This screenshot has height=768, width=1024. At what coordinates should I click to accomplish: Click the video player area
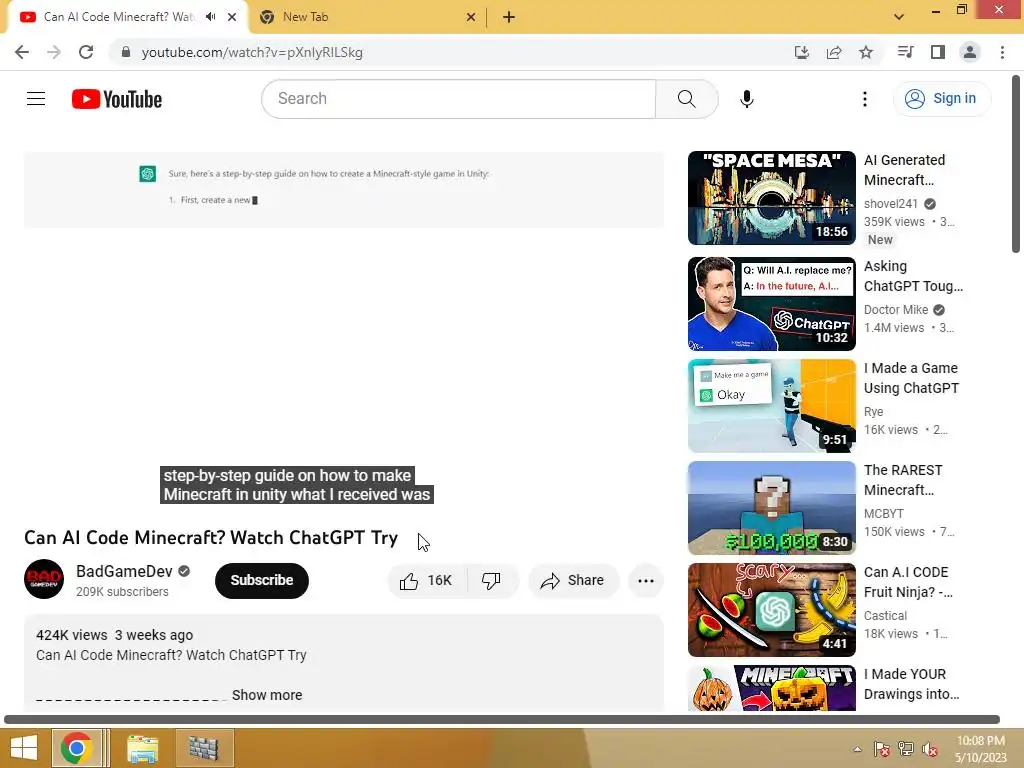click(344, 330)
